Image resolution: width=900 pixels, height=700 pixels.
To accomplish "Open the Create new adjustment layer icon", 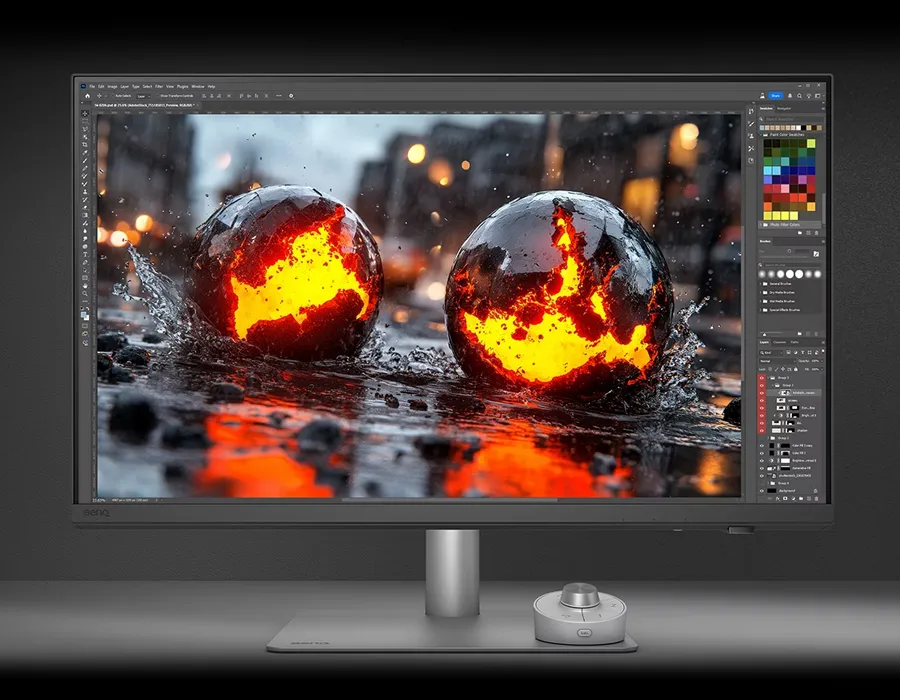I will [792, 500].
